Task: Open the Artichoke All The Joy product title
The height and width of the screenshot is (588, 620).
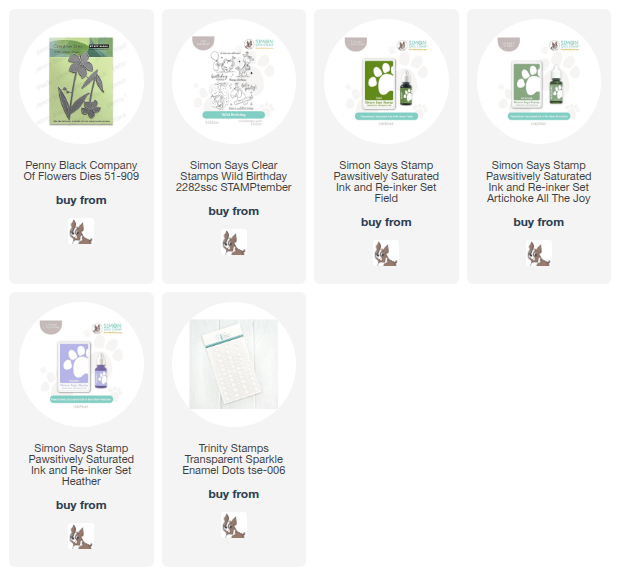Action: 539,182
